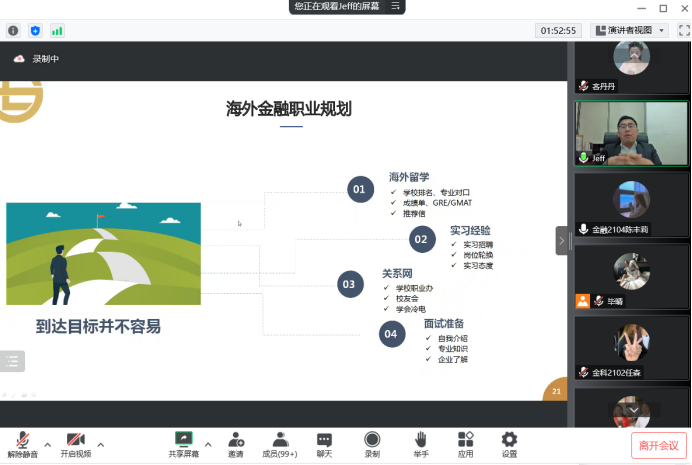The height and width of the screenshot is (465, 692).
Task: Open 设置 settings
Action: (x=509, y=443)
